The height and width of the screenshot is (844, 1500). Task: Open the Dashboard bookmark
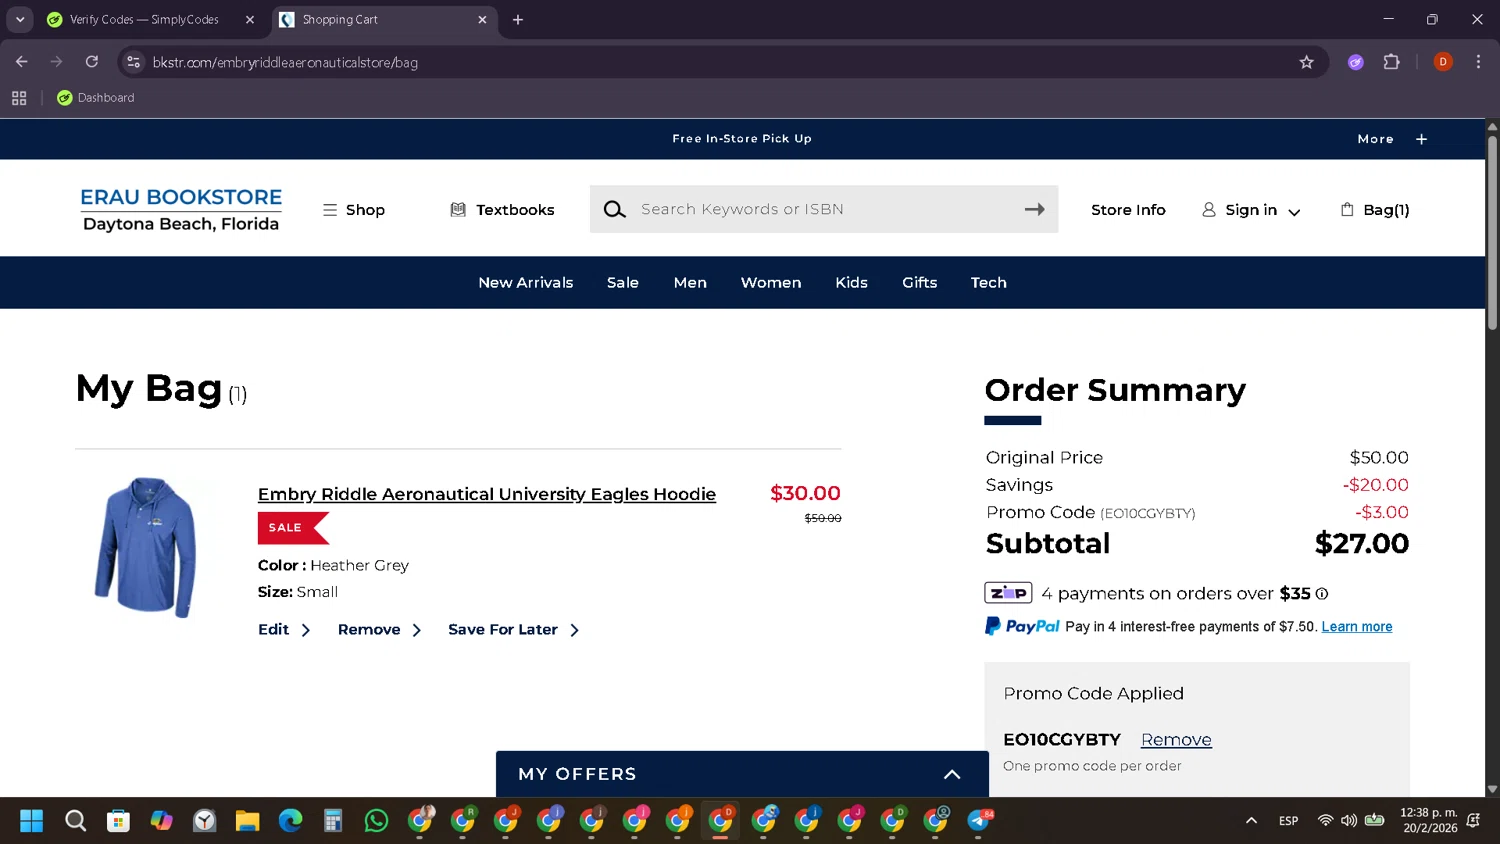point(96,98)
